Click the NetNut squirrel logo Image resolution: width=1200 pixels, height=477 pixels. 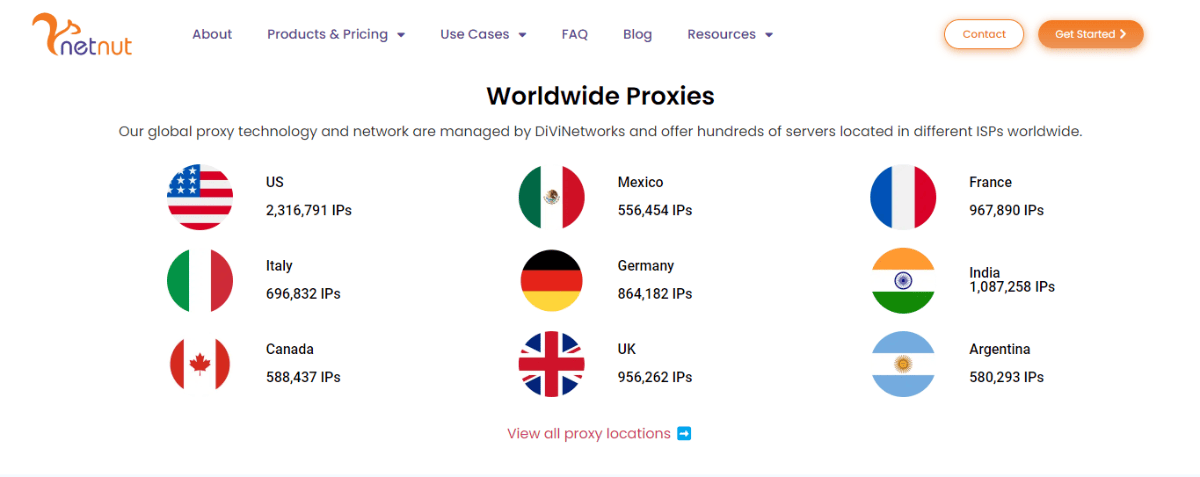tap(82, 35)
